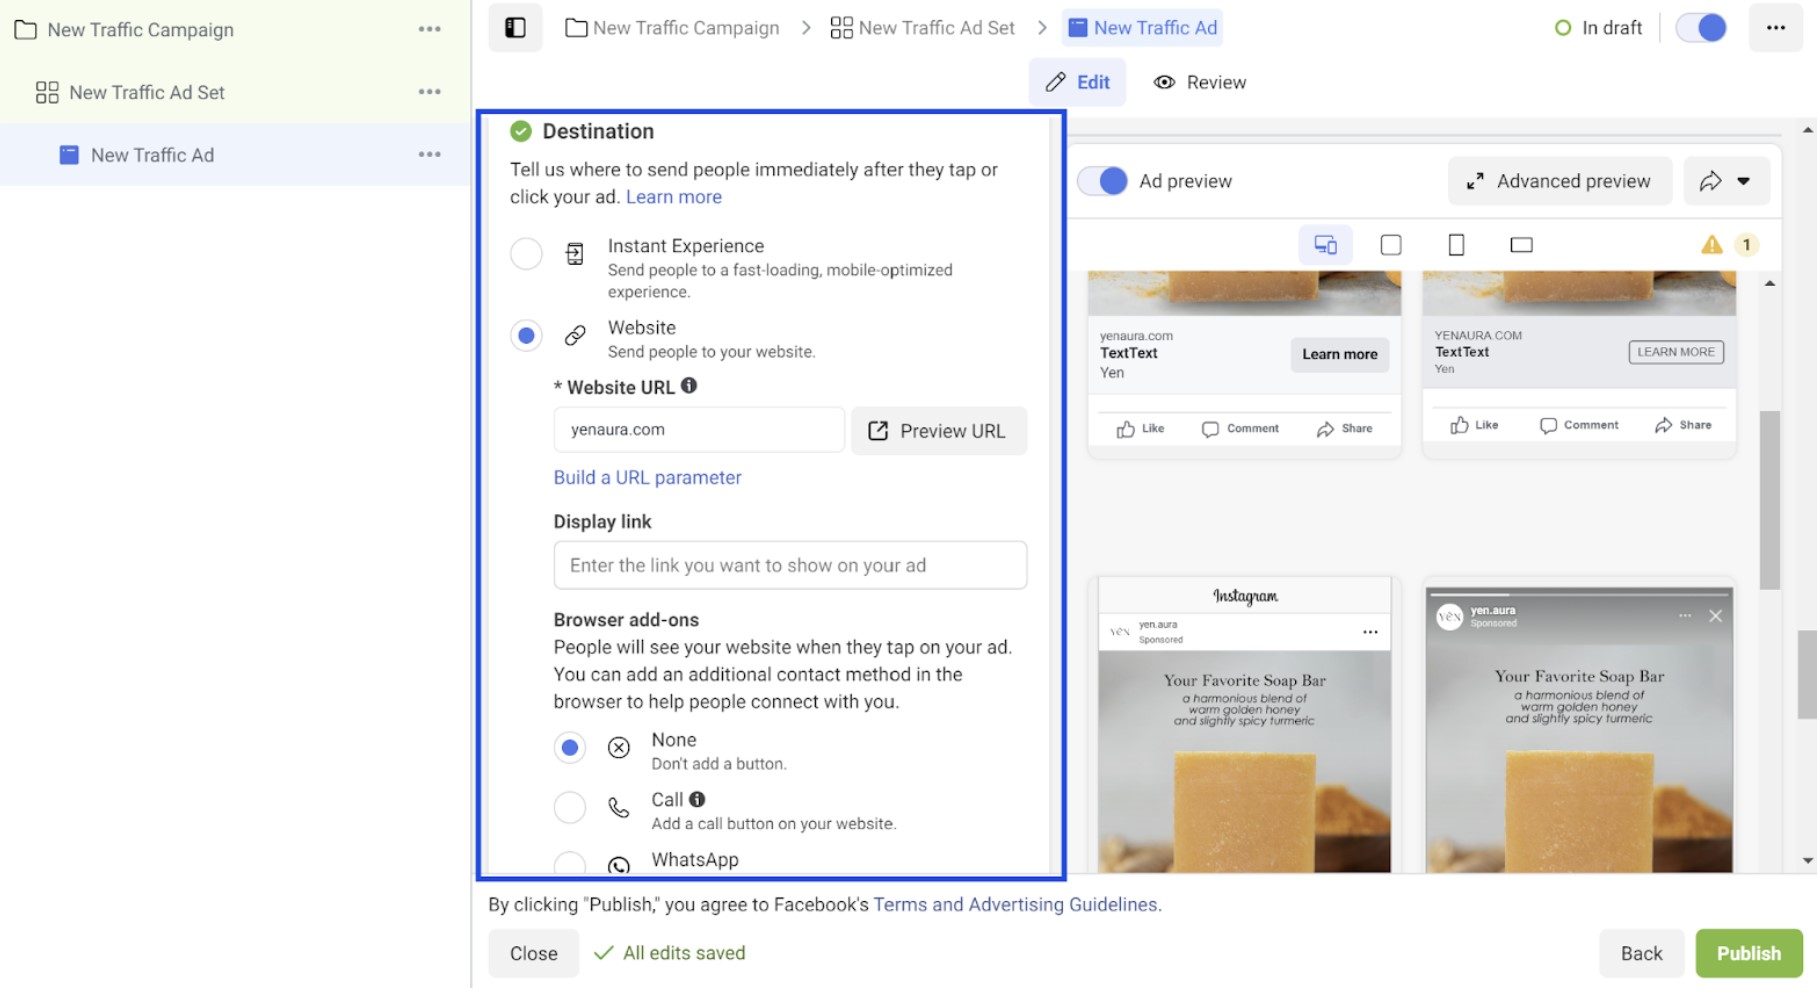This screenshot has width=1820, height=998.
Task: Expand the share dropdown arrow near Advanced preview
Action: click(x=1744, y=181)
